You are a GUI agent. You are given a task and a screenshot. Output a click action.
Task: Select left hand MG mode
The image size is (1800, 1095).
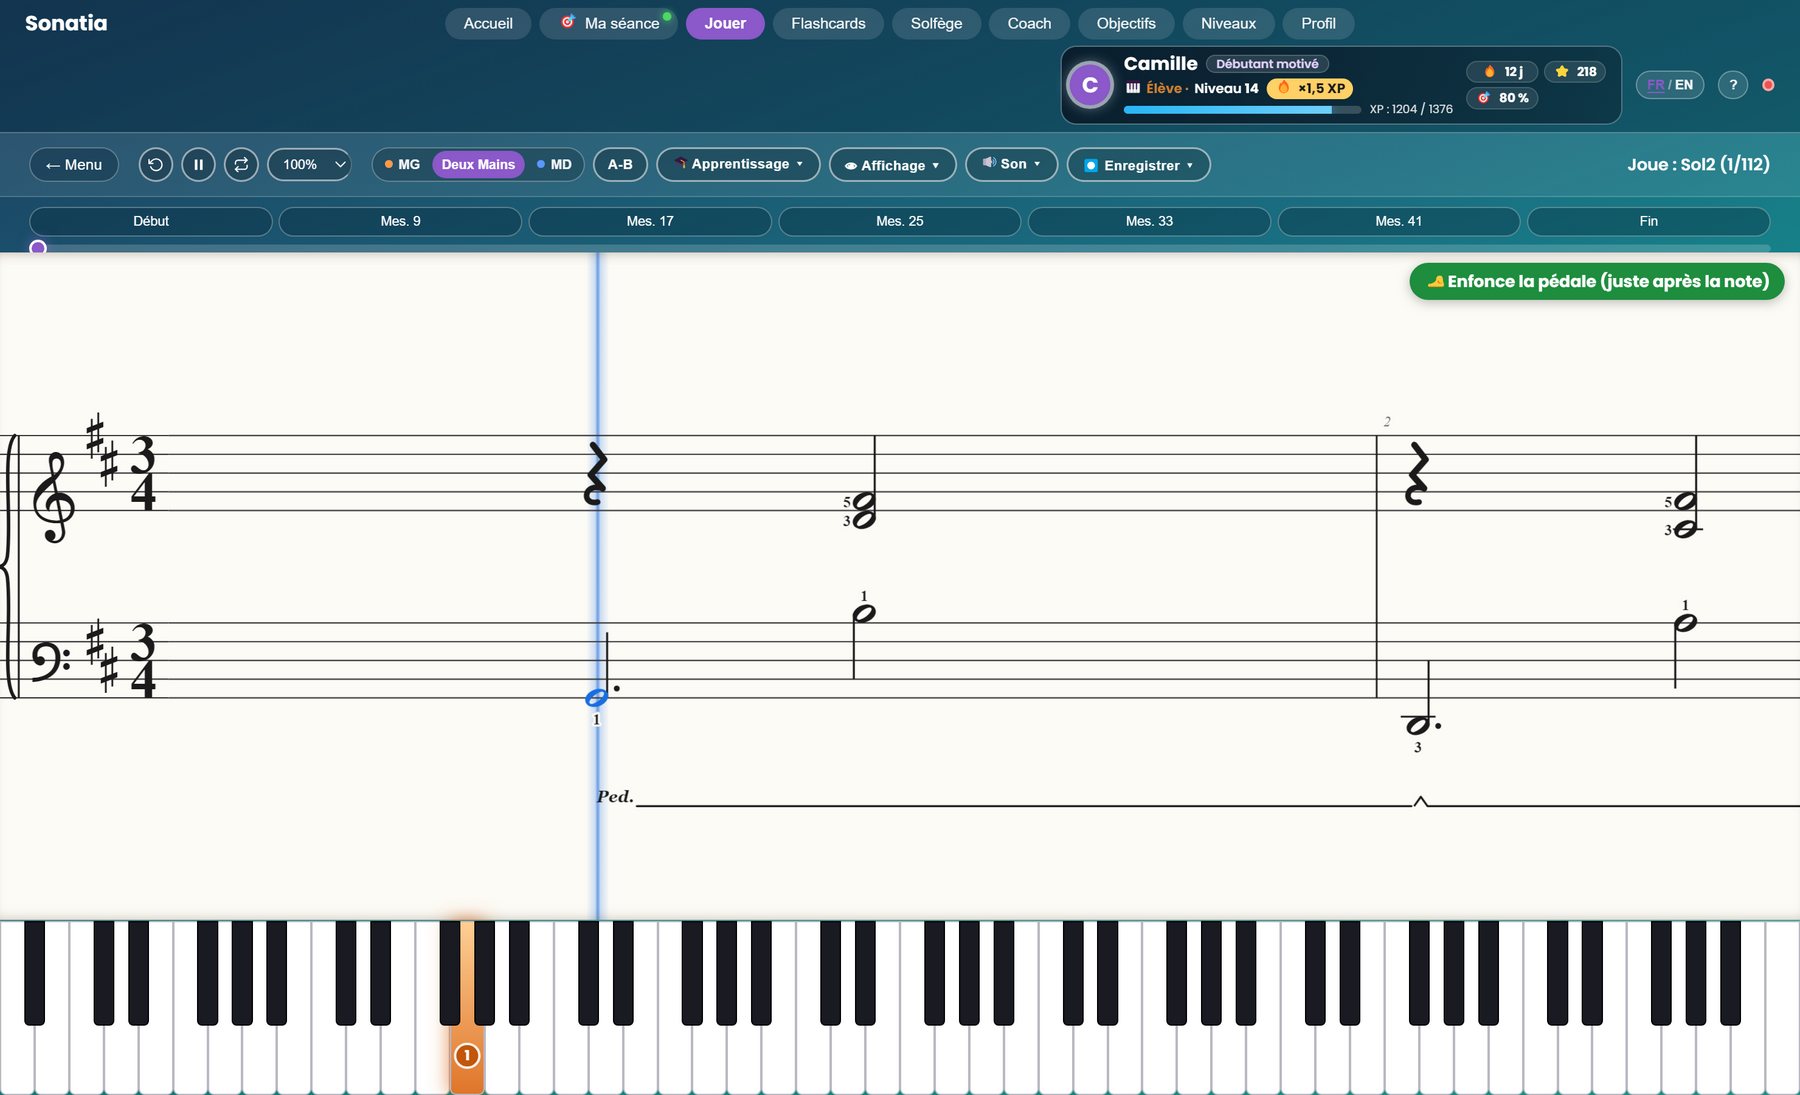[402, 164]
